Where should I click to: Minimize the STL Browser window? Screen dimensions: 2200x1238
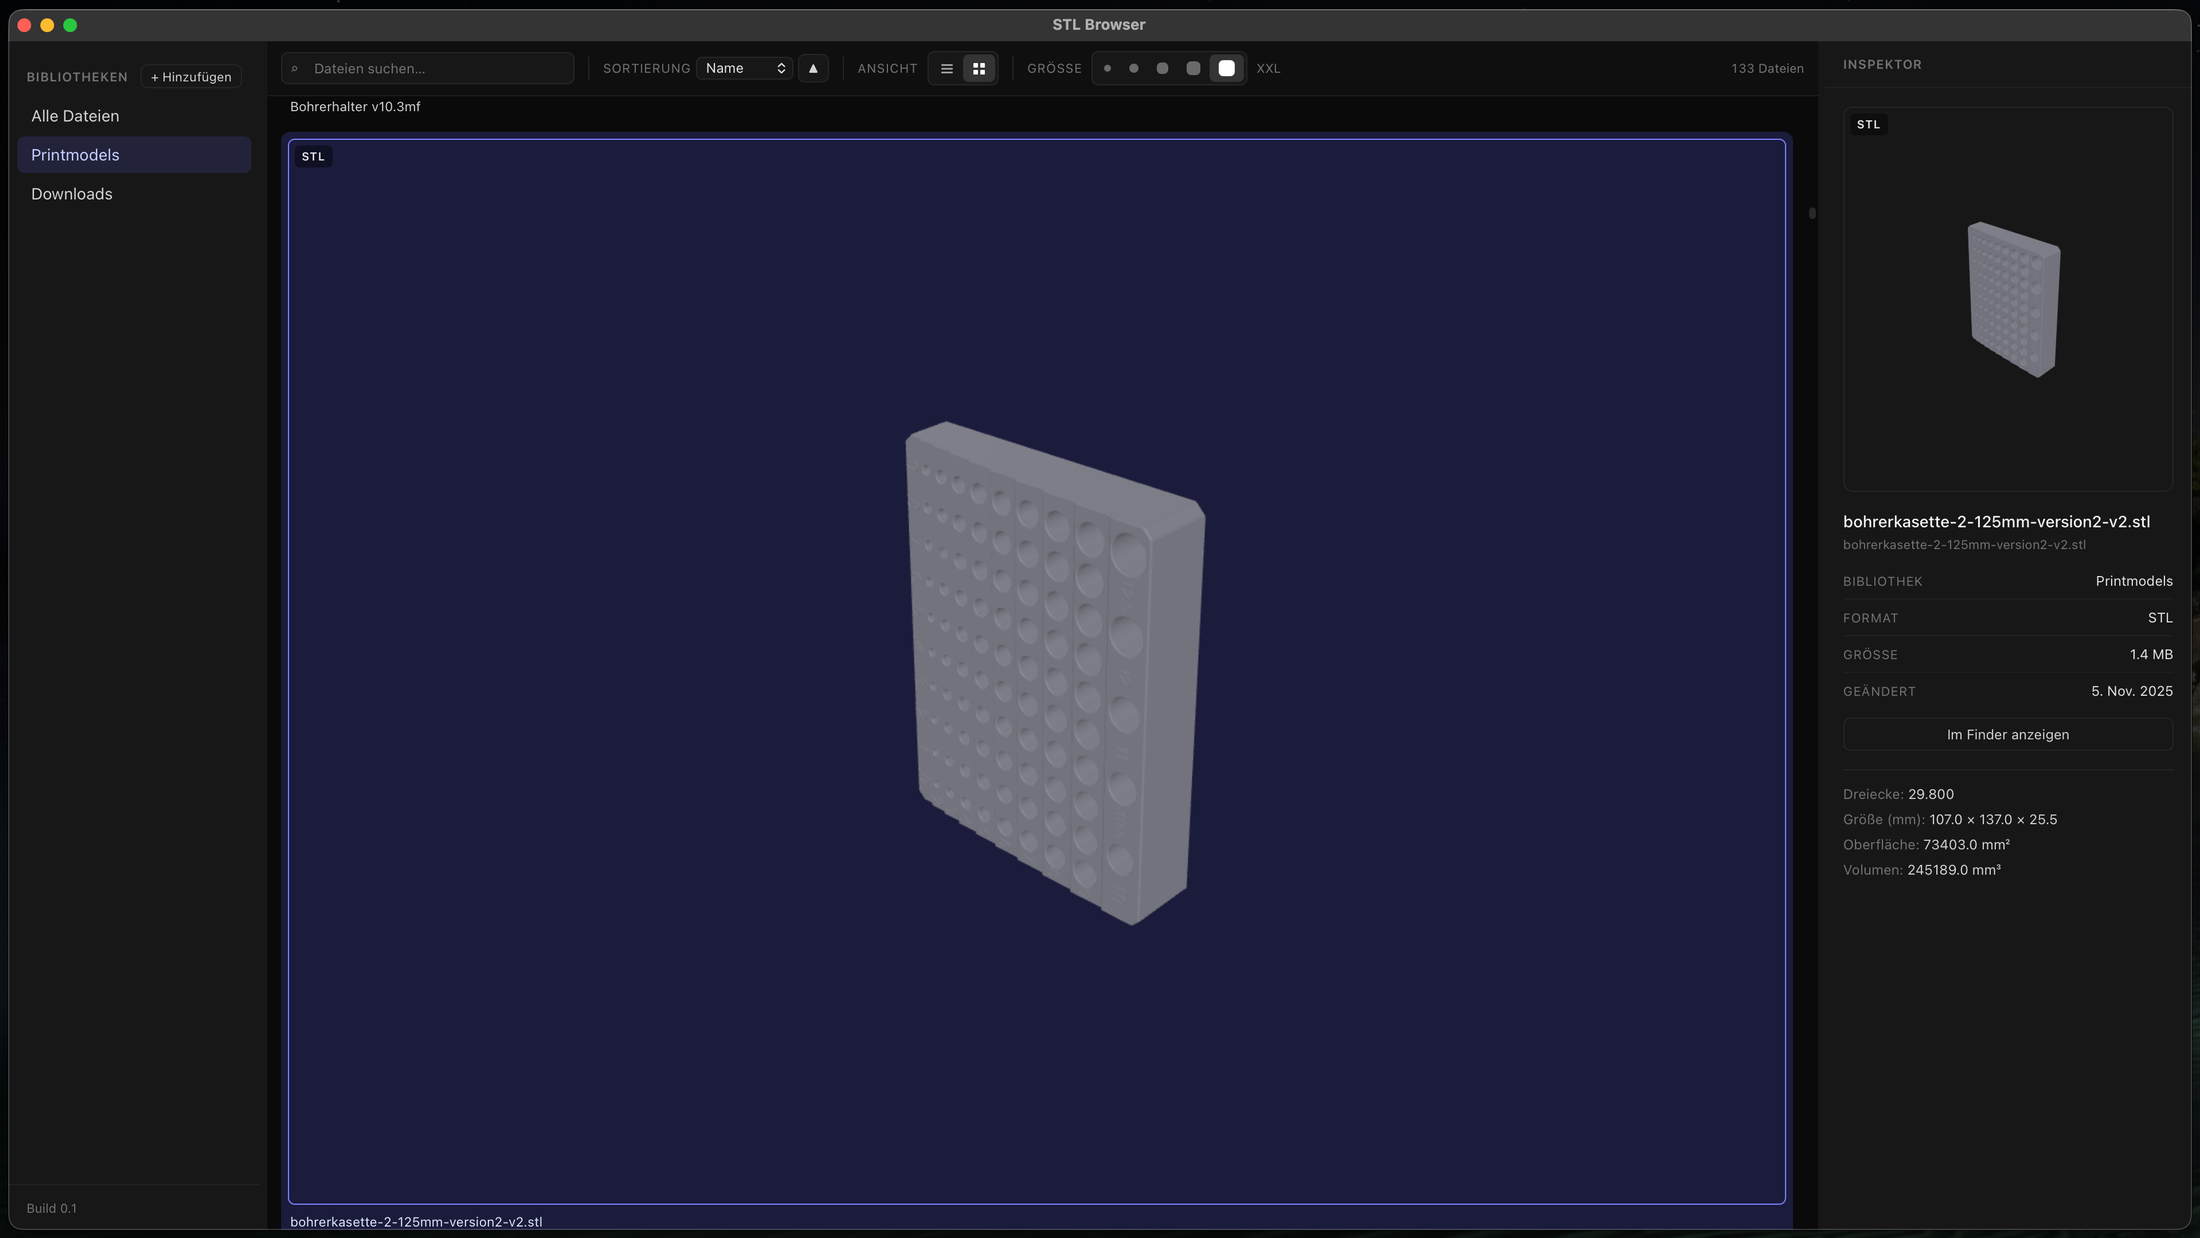click(47, 25)
